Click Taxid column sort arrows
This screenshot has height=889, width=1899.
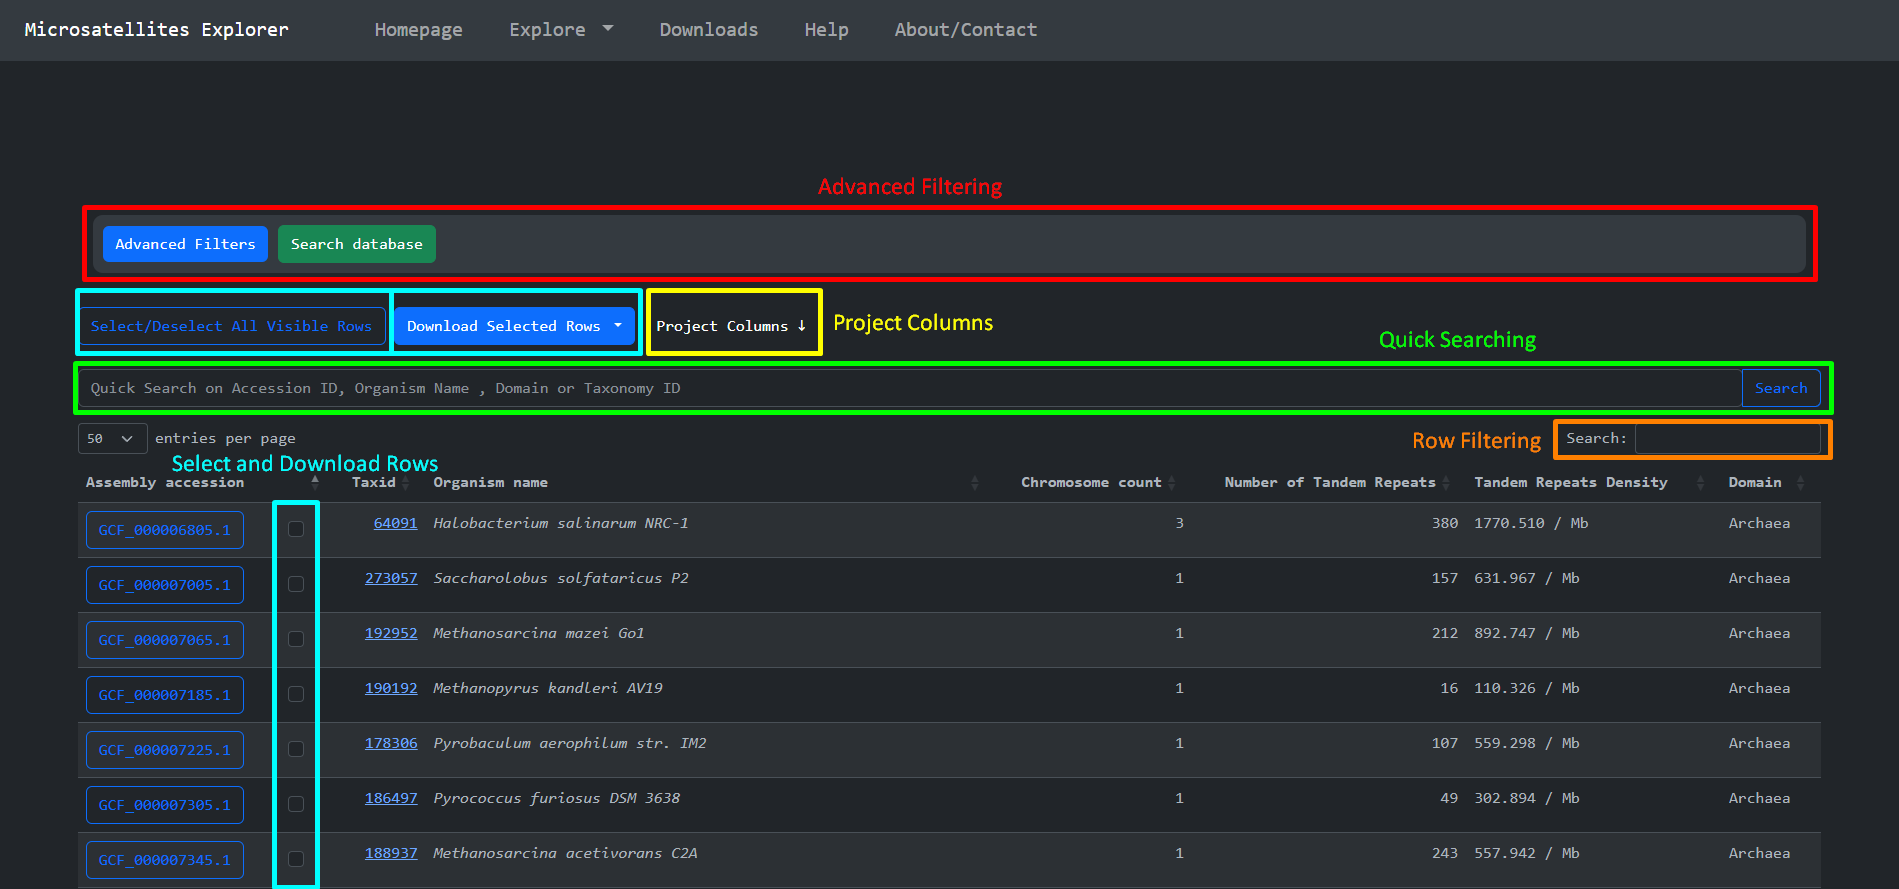(405, 483)
